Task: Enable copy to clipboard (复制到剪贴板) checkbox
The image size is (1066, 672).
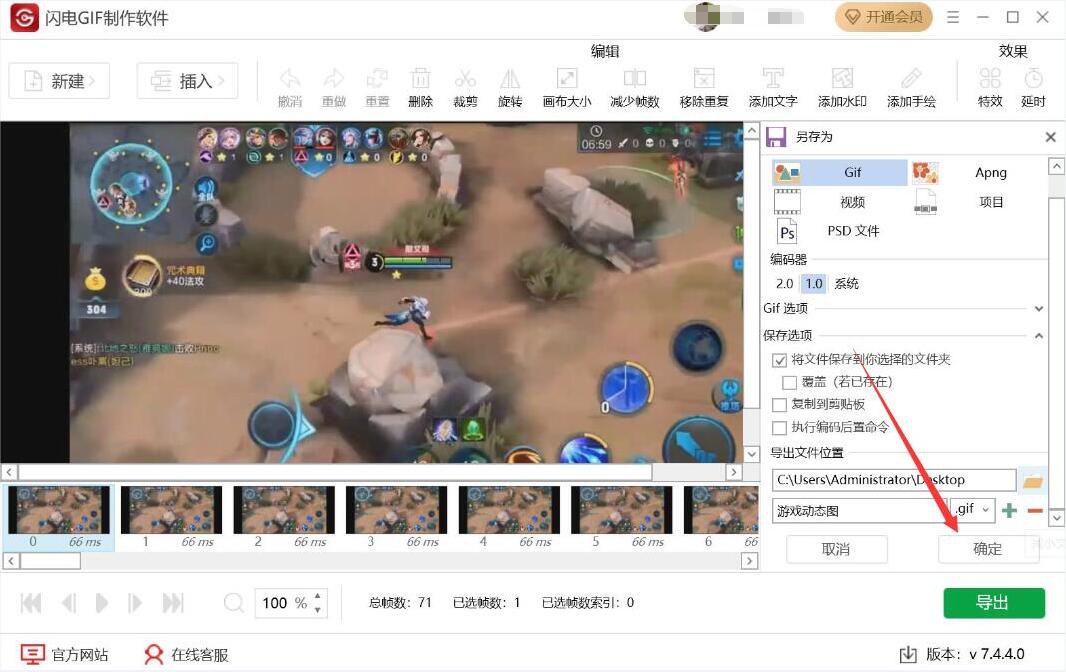Action: click(x=779, y=405)
